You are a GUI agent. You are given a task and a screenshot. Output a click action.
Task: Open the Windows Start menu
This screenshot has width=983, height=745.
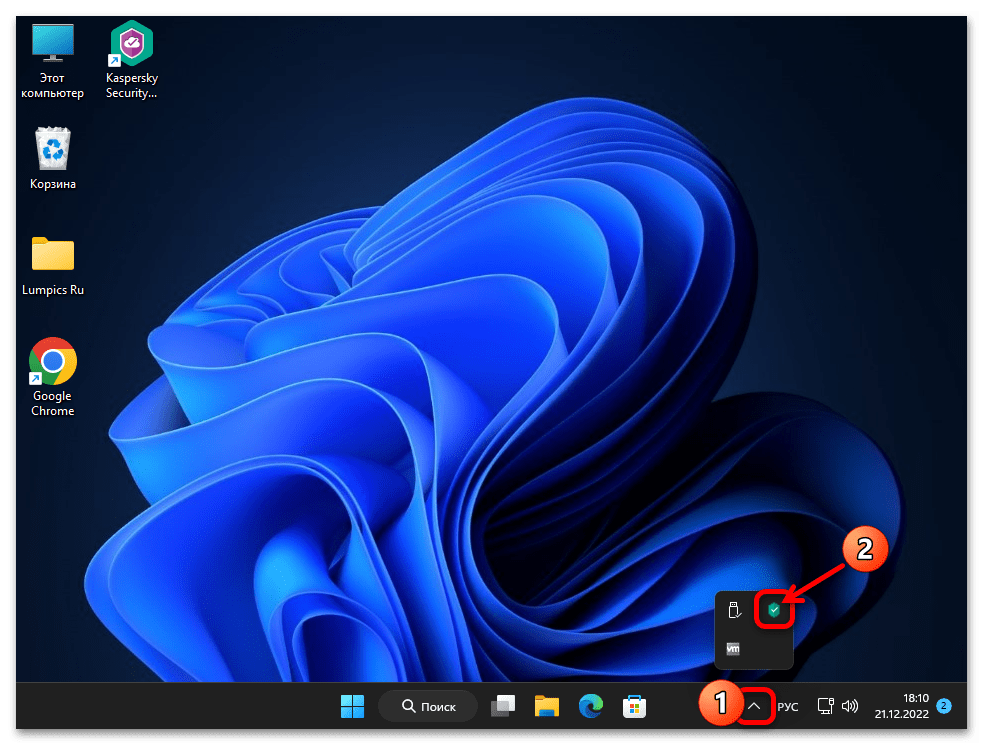(x=352, y=706)
